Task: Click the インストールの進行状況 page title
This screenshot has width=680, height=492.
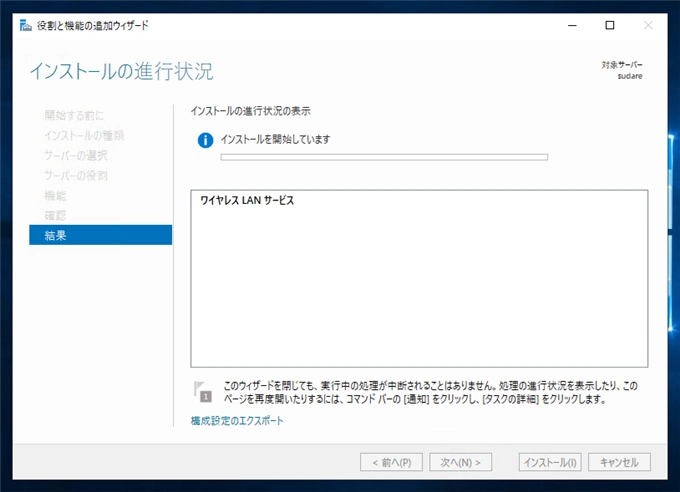Action: coord(121,71)
